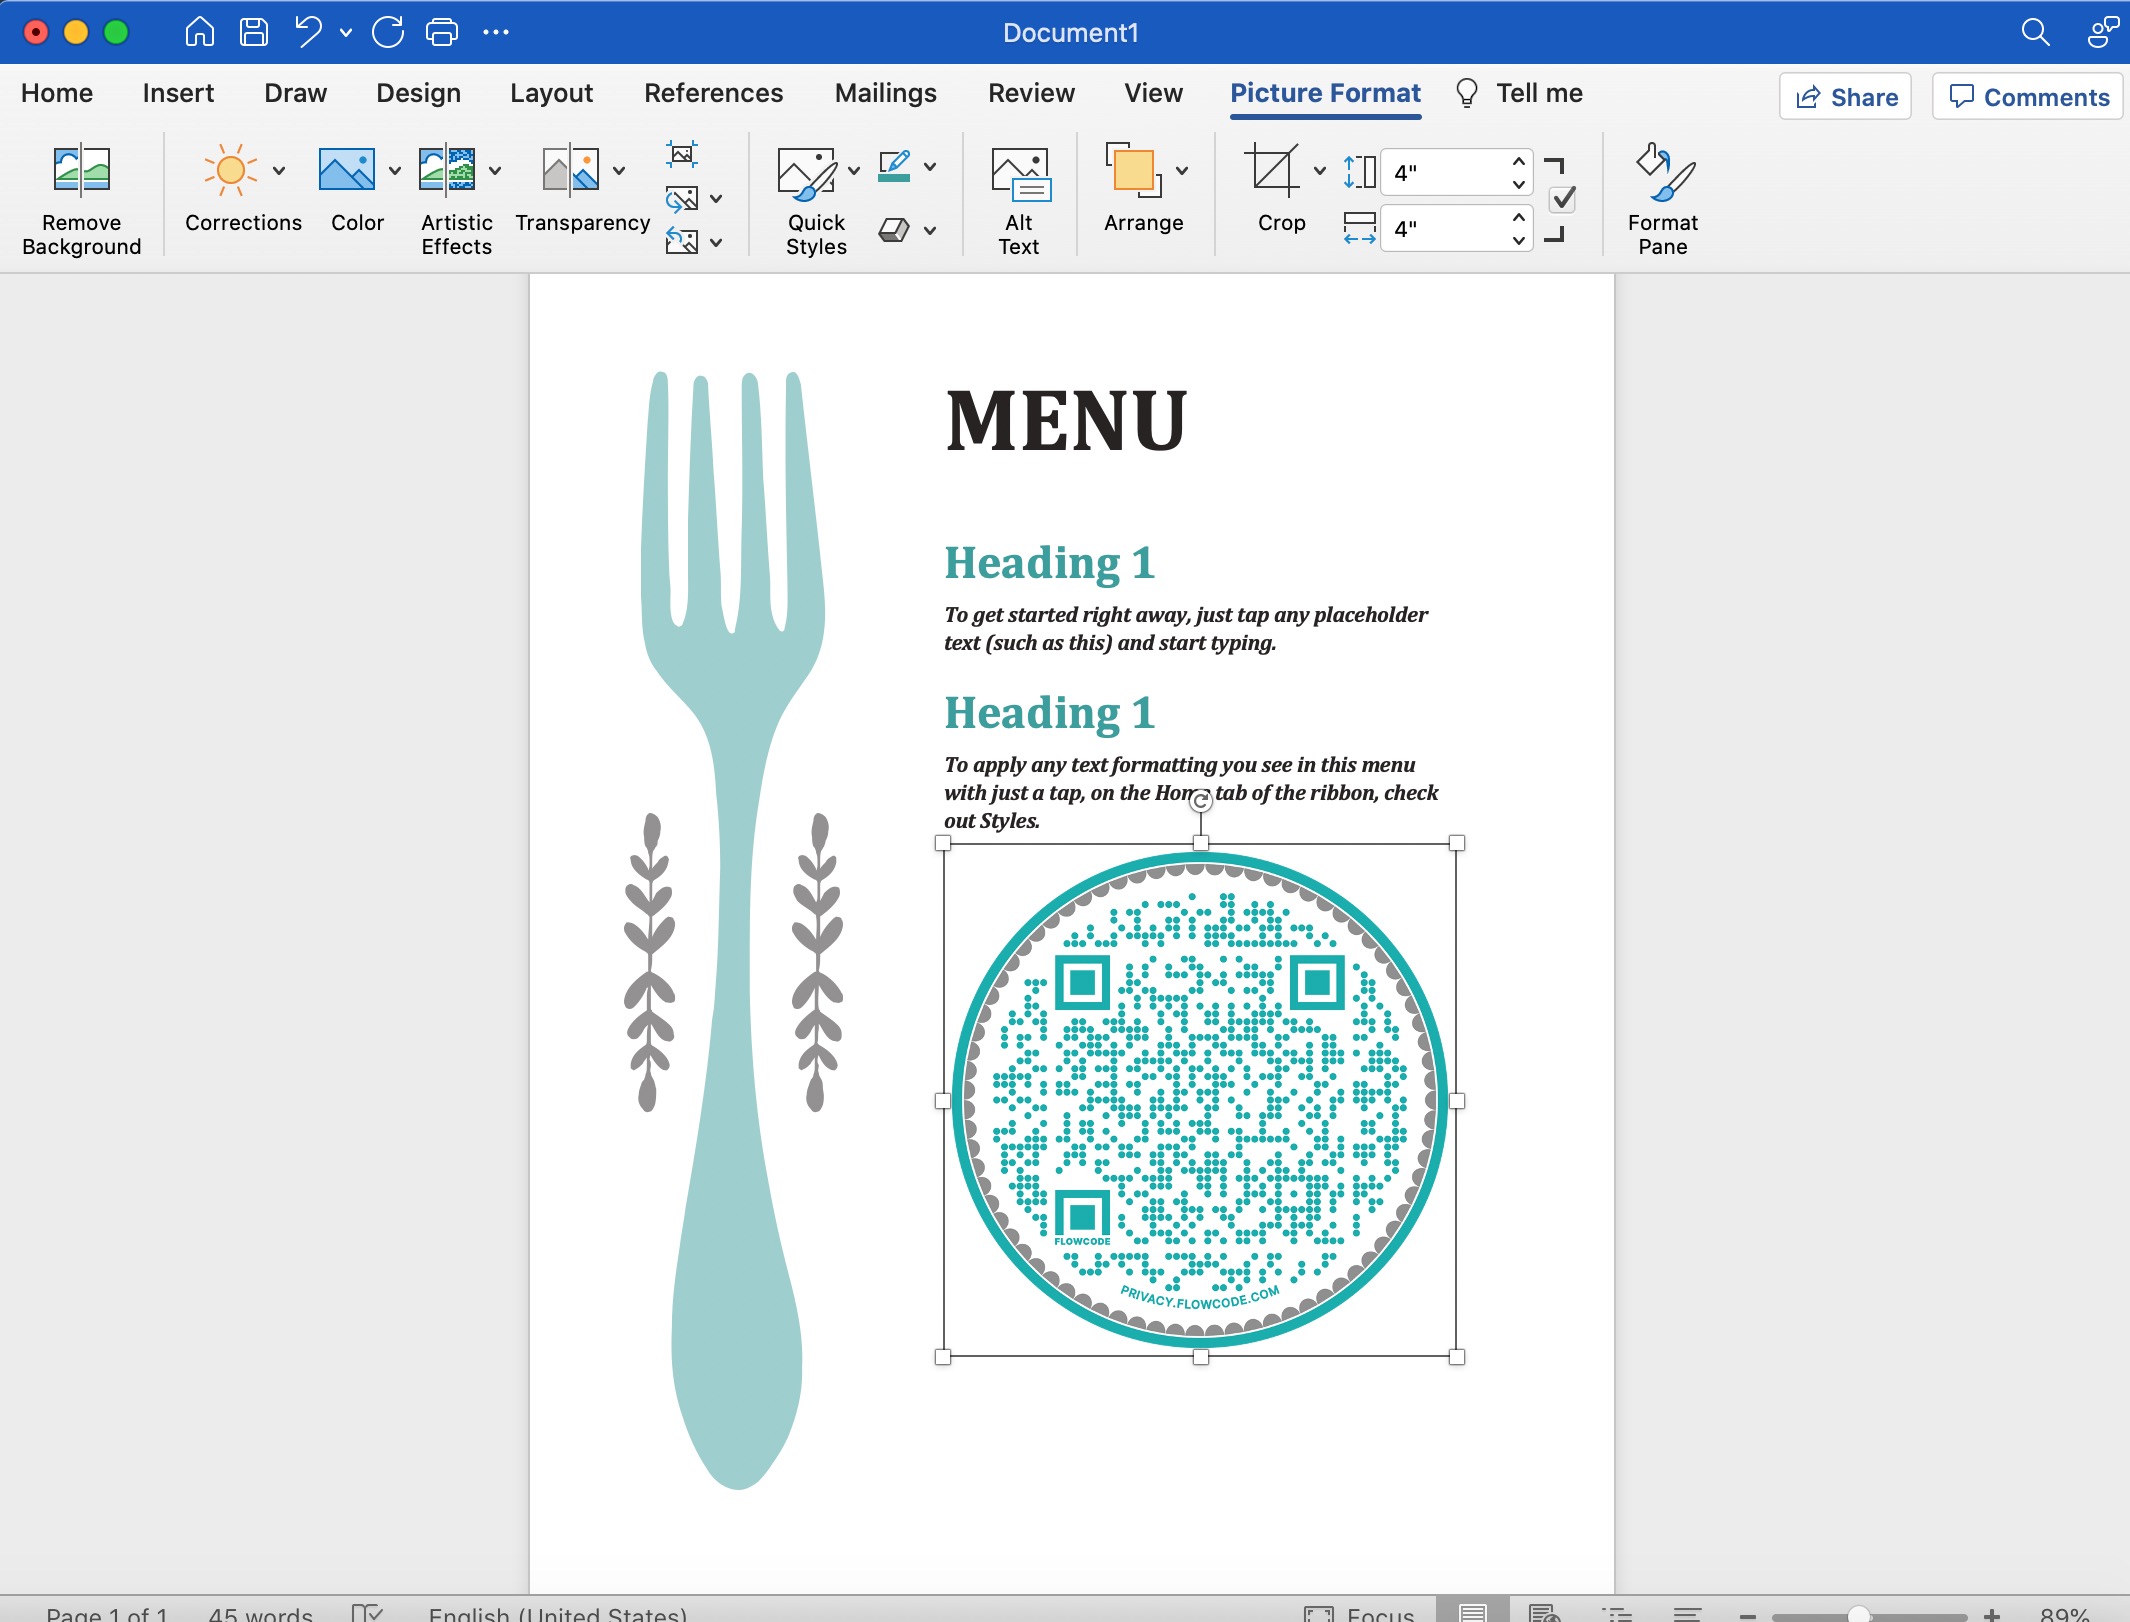The width and height of the screenshot is (2130, 1622).
Task: Click the Undo arrow icon
Action: [x=308, y=32]
